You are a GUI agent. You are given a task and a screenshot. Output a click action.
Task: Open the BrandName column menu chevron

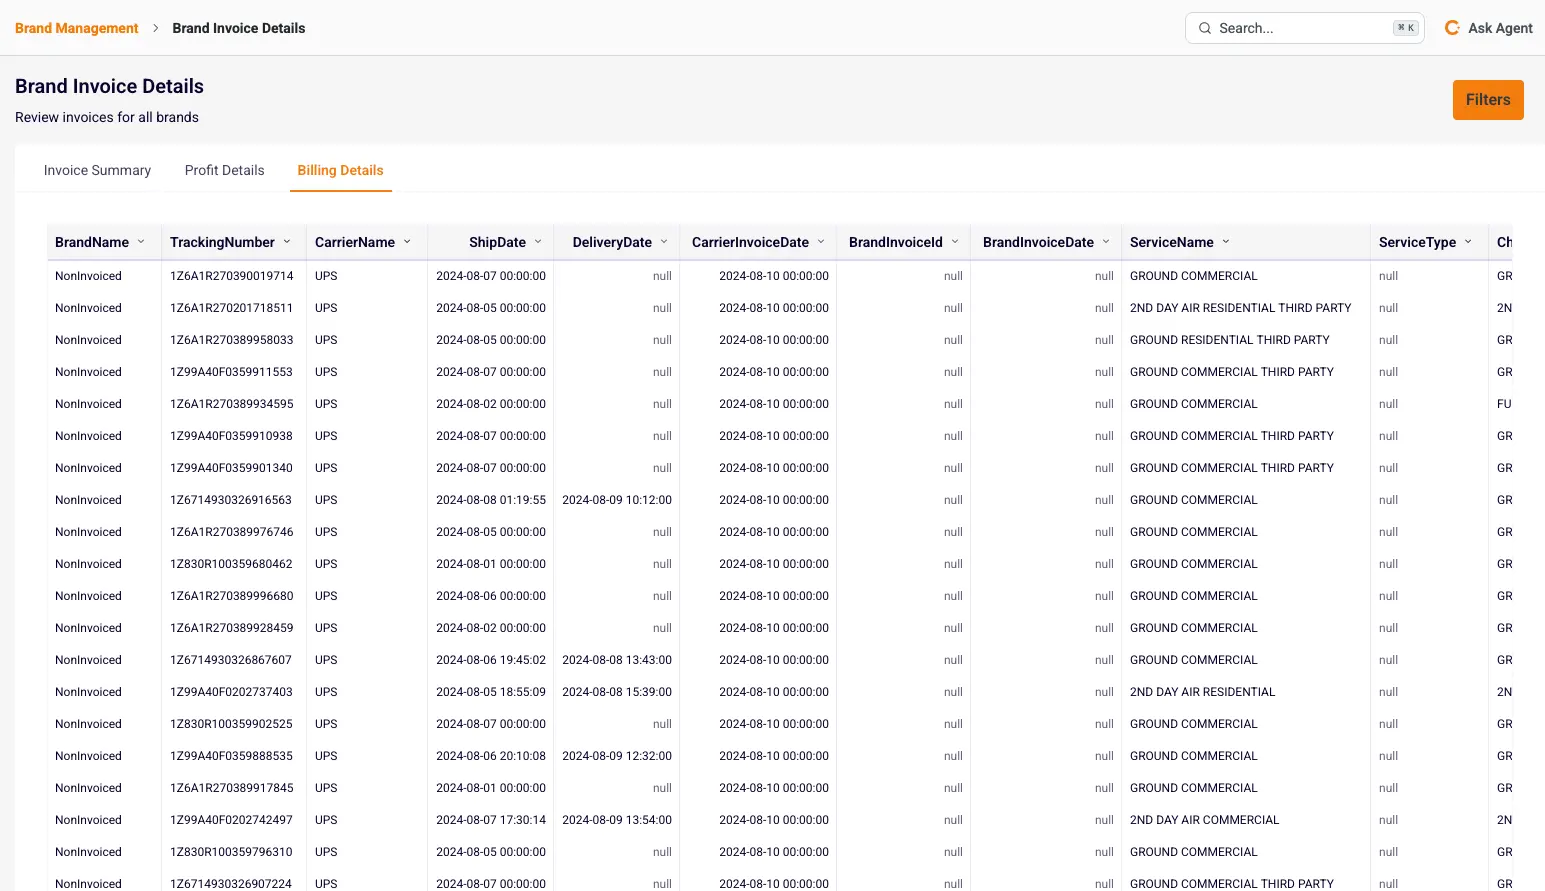141,242
